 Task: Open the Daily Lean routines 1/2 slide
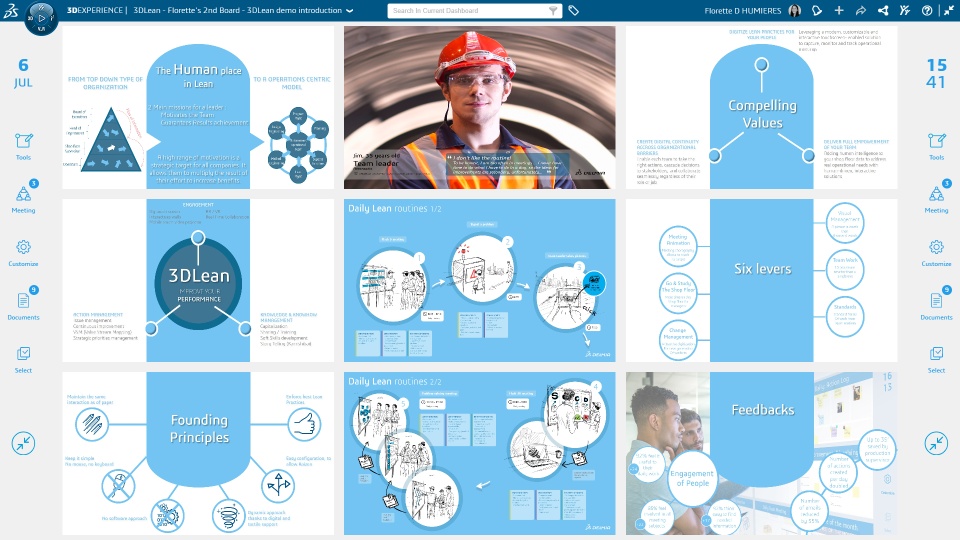479,280
